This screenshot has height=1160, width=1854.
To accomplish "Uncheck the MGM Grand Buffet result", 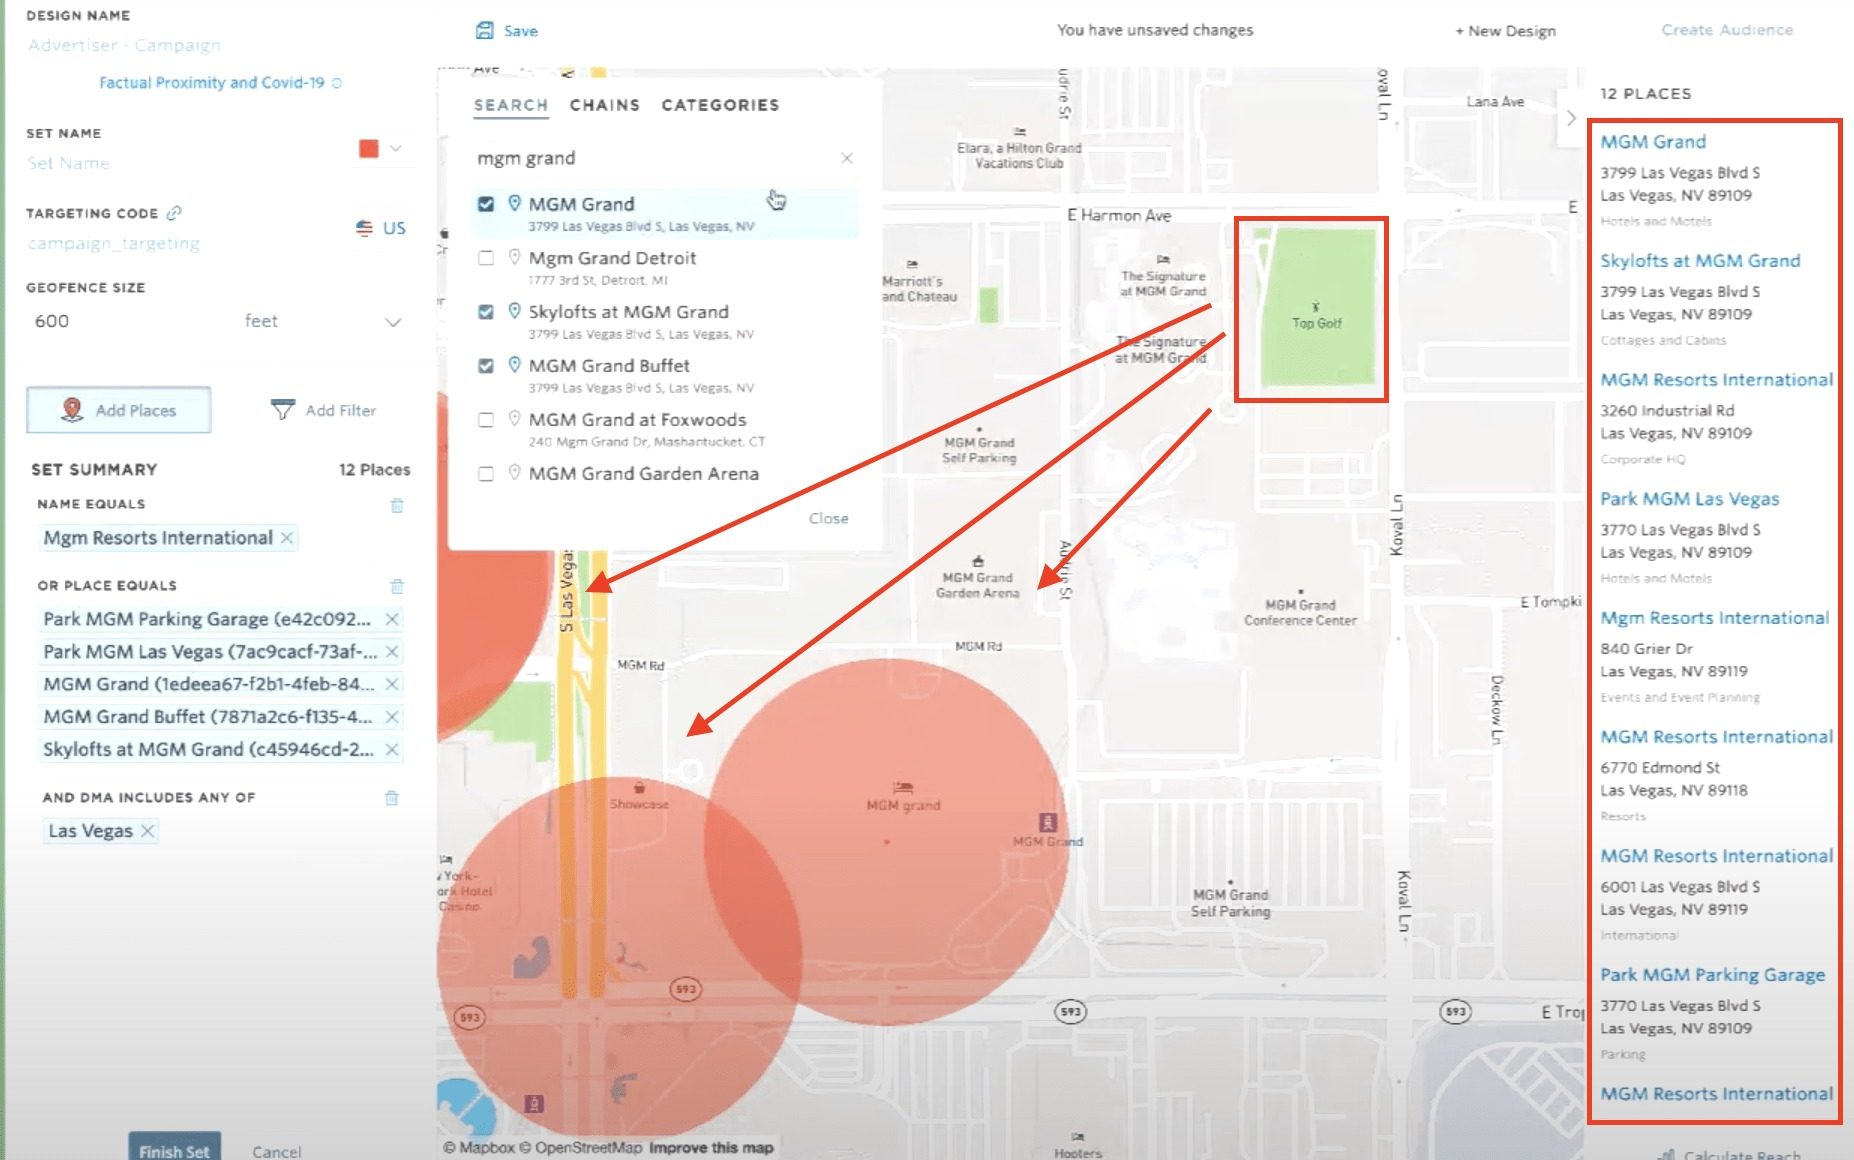I will click(486, 366).
